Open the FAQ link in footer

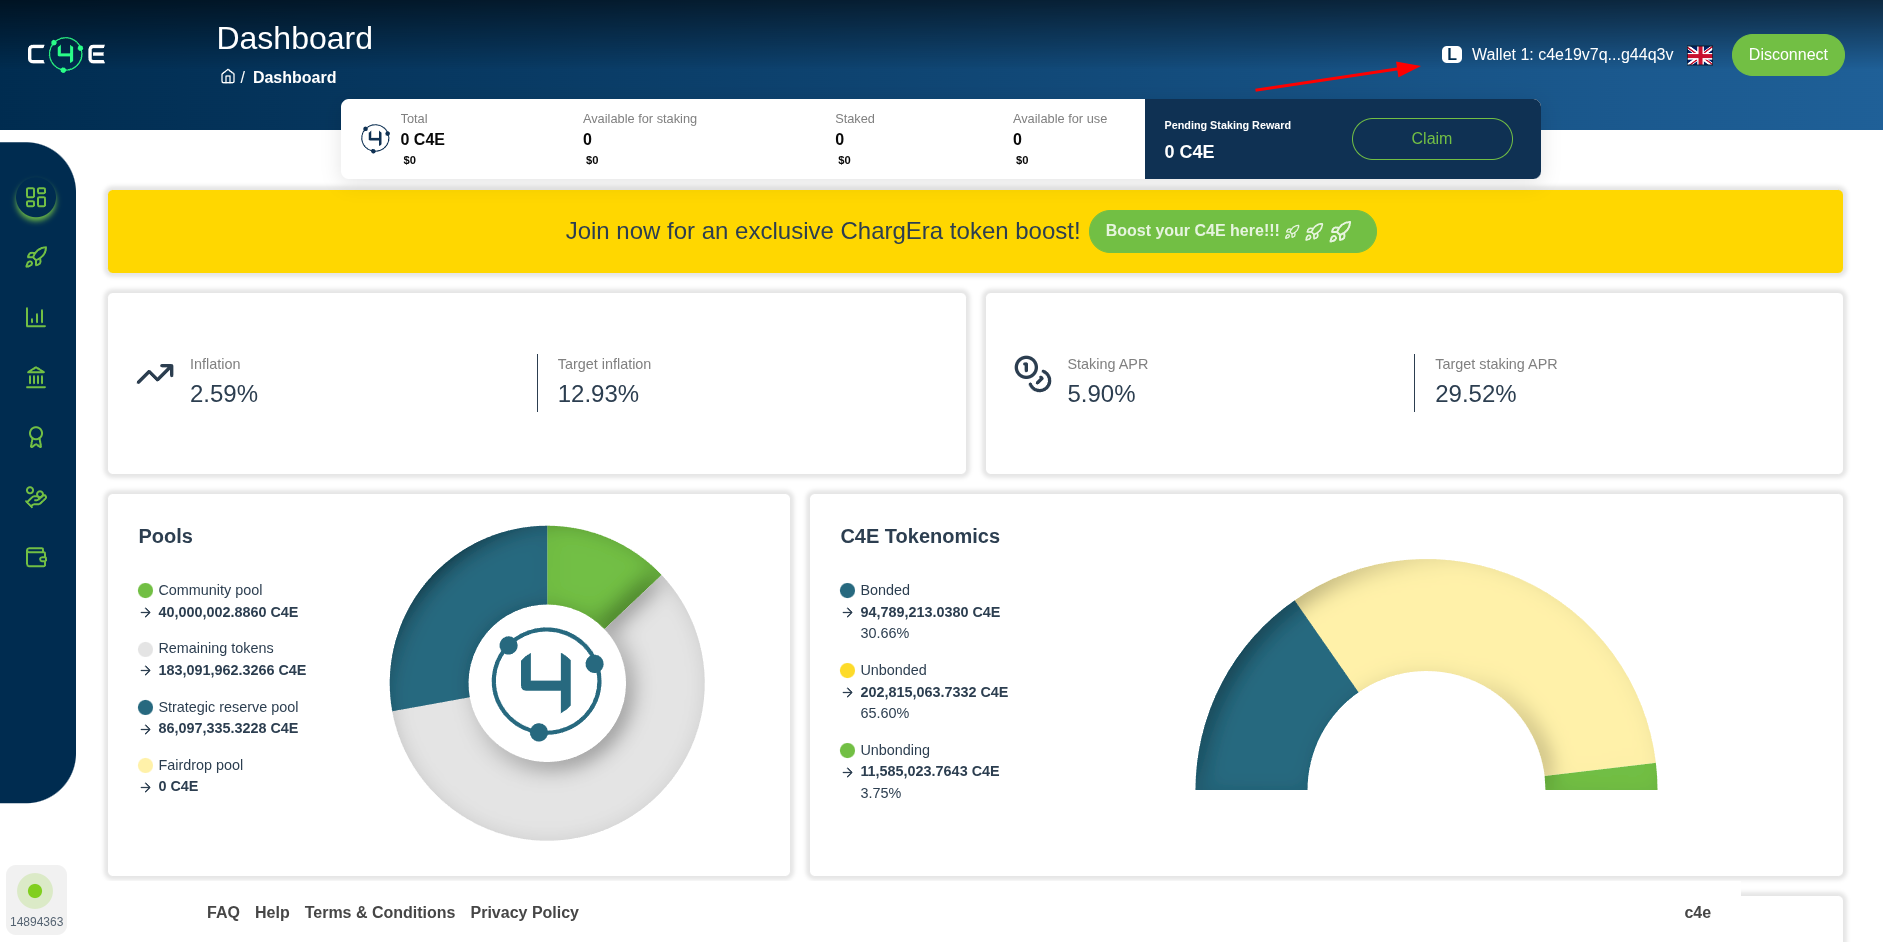tap(223, 912)
